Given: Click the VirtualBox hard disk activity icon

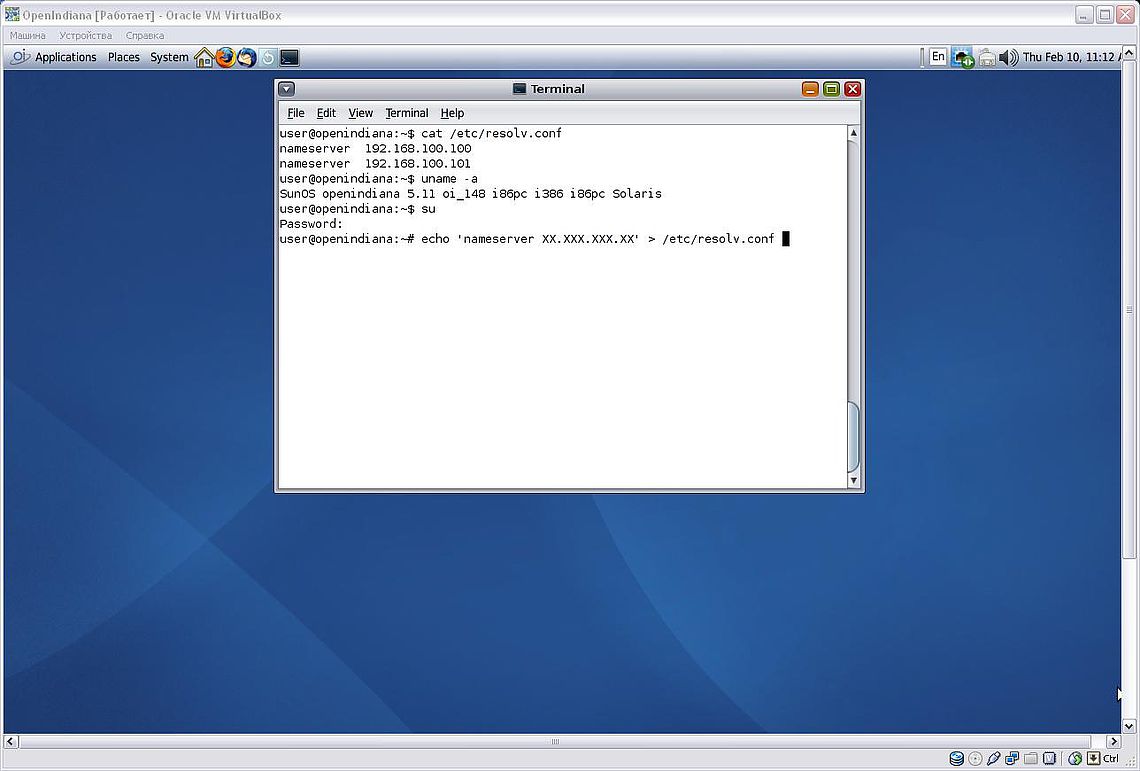Looking at the screenshot, I should click(957, 759).
